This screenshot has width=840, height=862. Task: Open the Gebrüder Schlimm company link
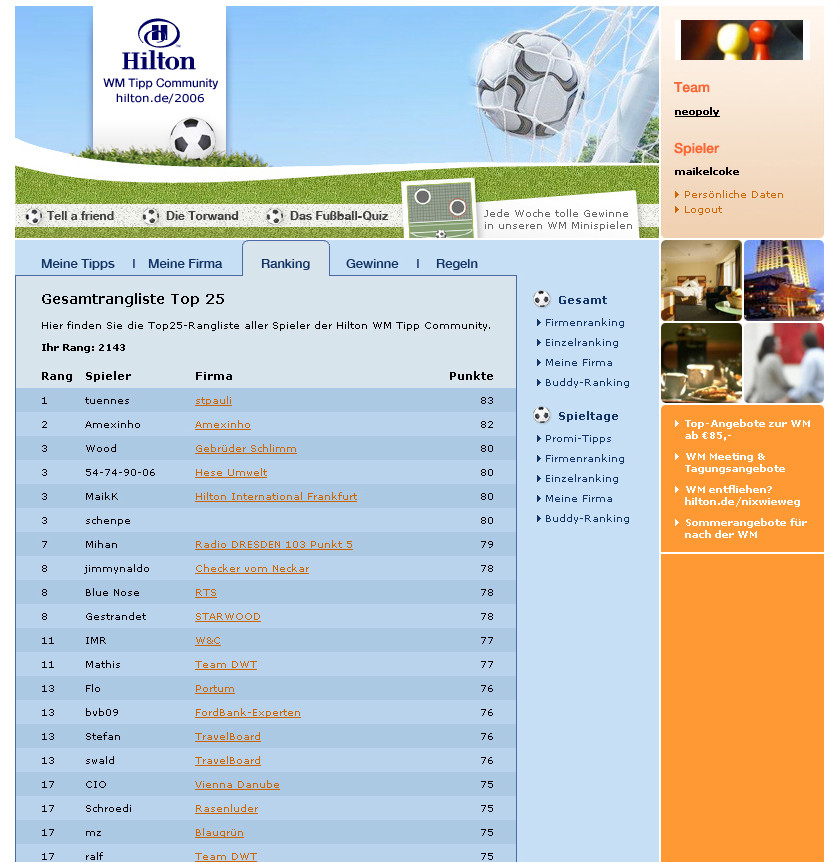tap(246, 449)
